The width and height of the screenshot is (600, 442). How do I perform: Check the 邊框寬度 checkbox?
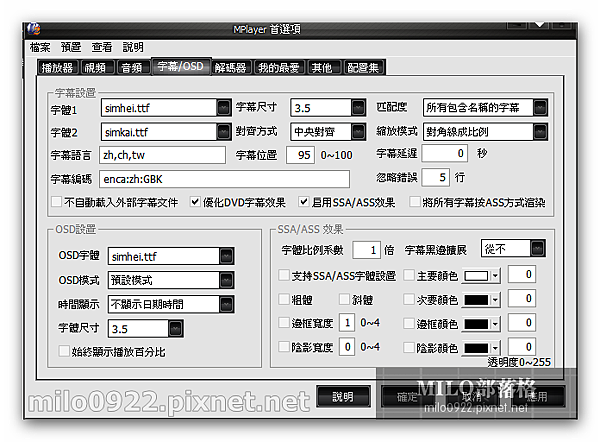284,323
